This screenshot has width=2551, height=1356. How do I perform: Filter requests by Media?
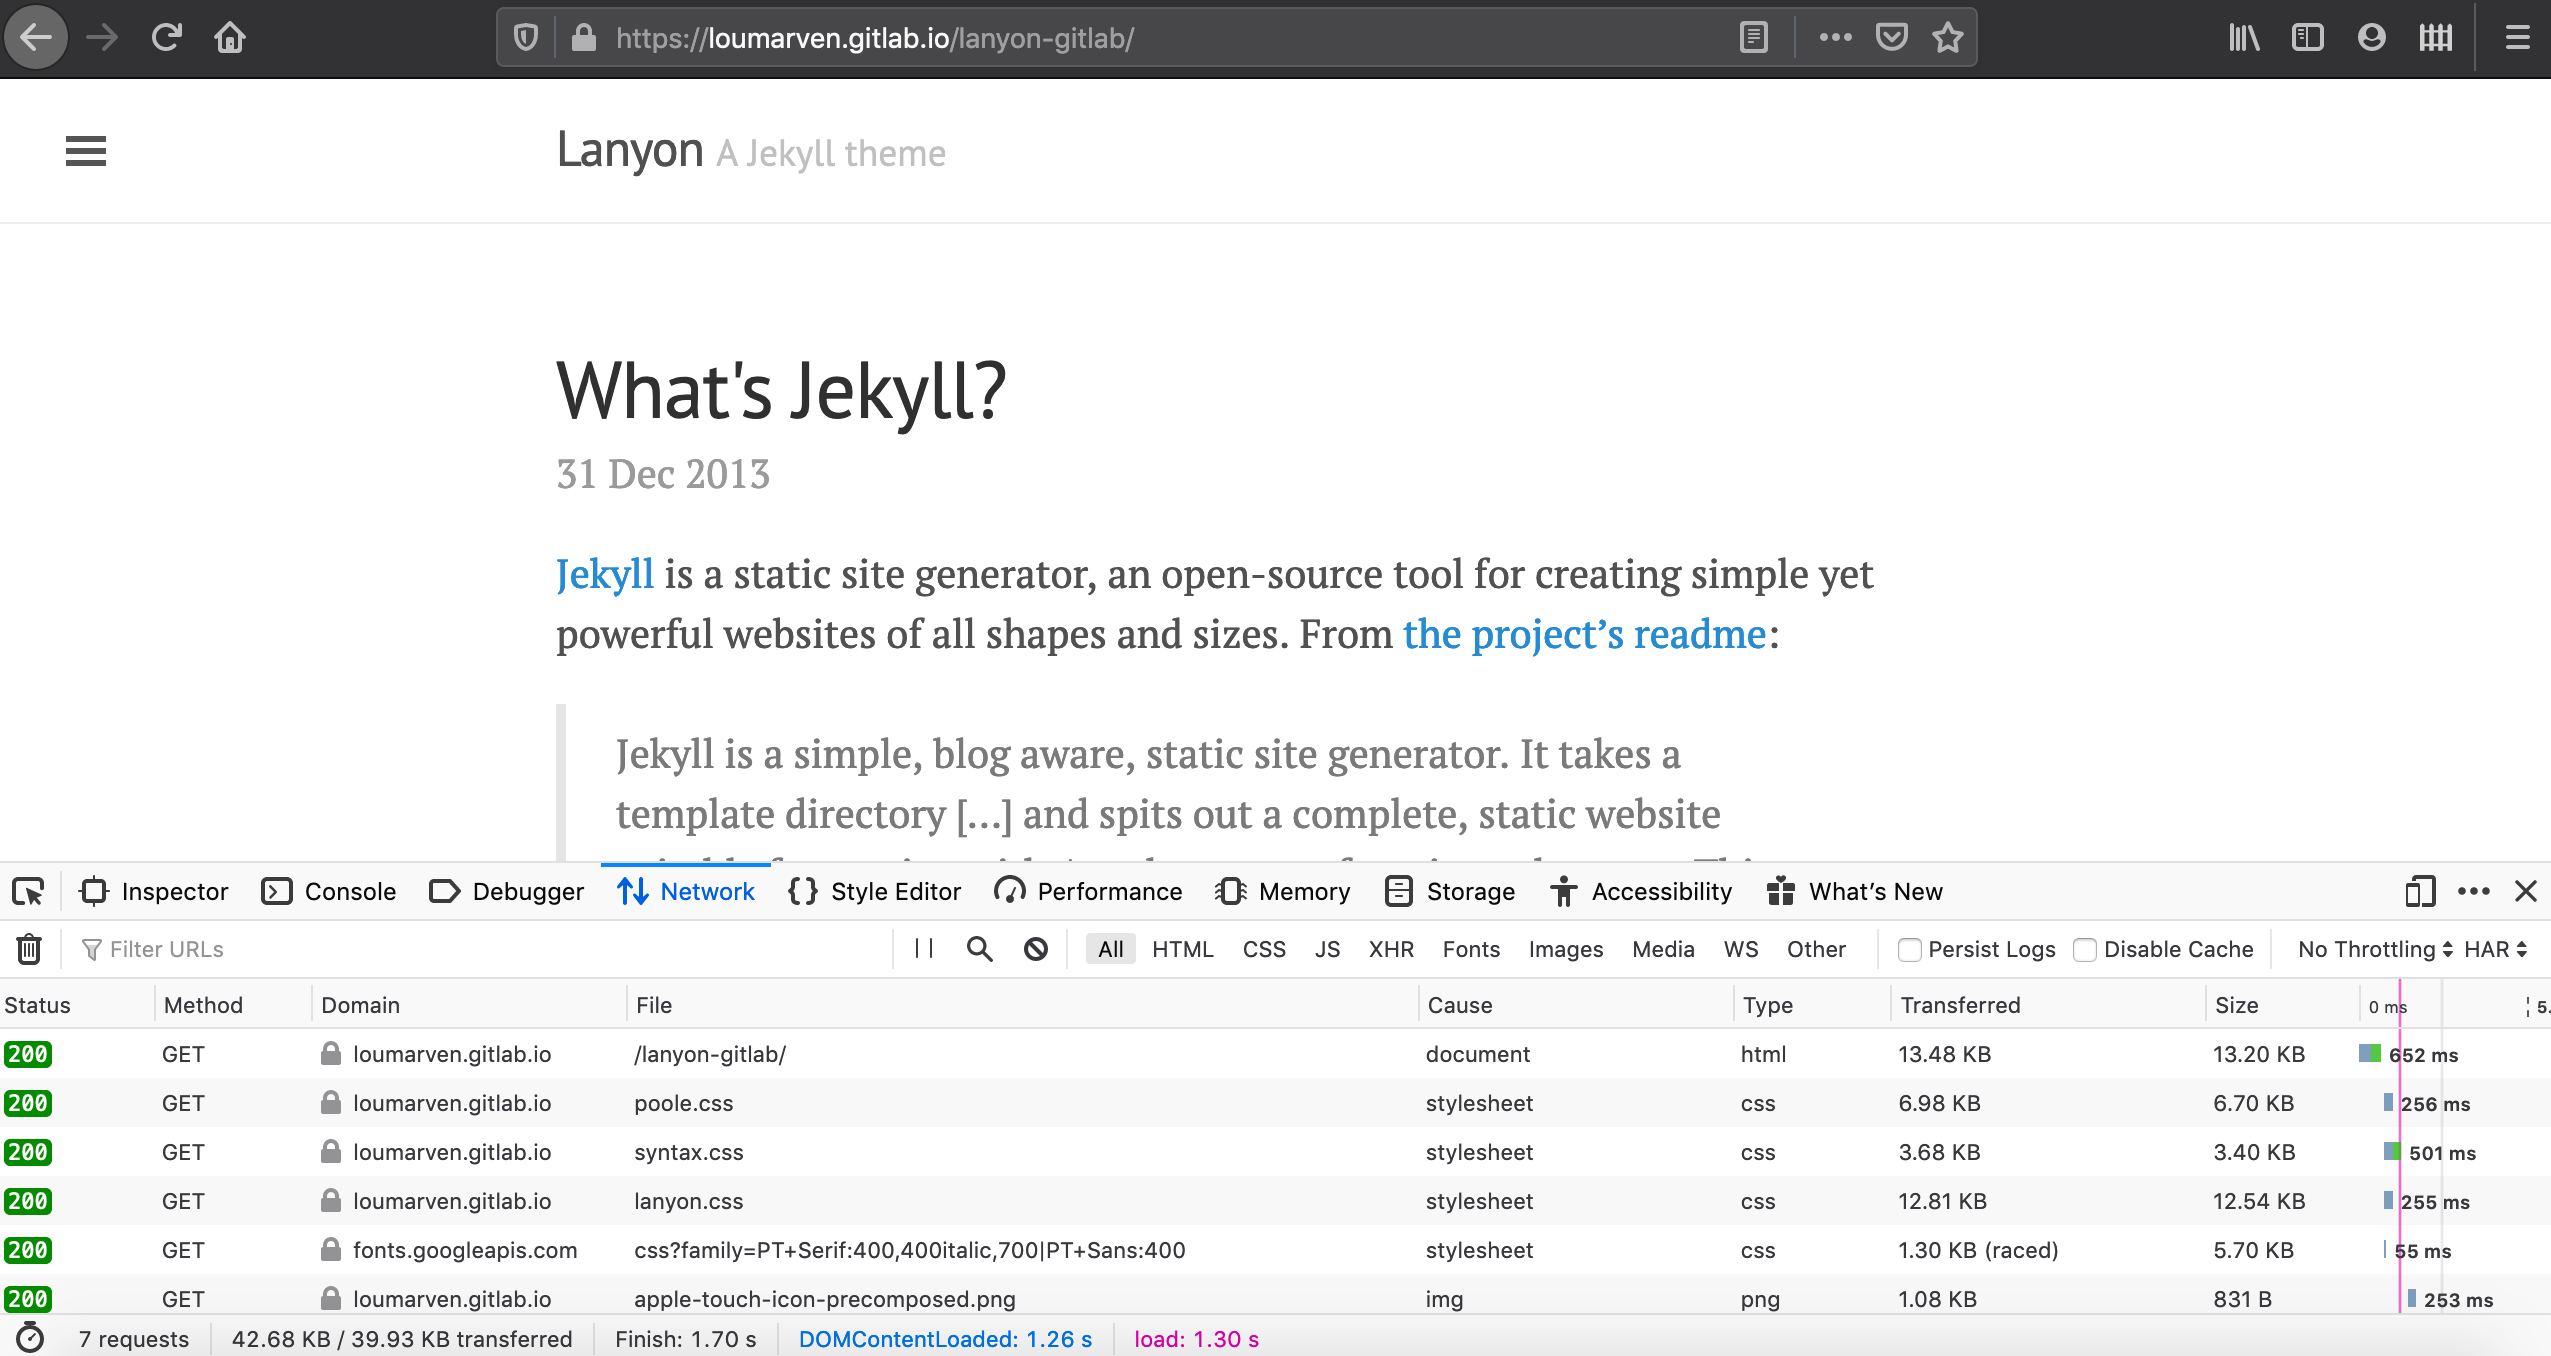[x=1663, y=949]
